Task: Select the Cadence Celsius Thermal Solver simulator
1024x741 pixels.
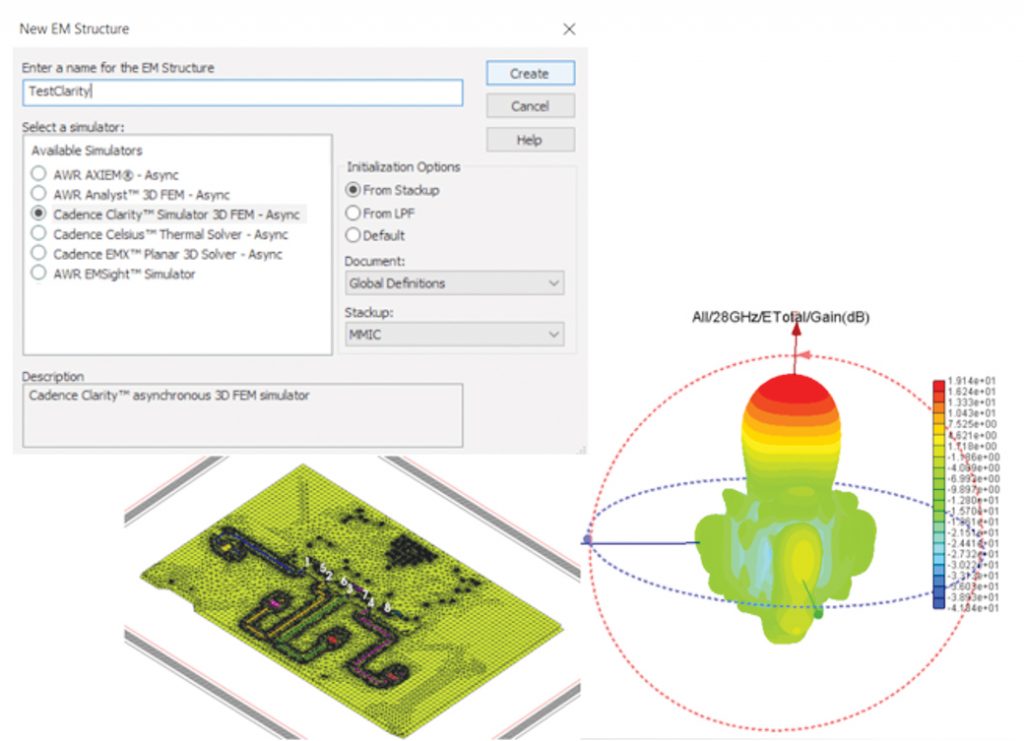Action: coord(40,233)
